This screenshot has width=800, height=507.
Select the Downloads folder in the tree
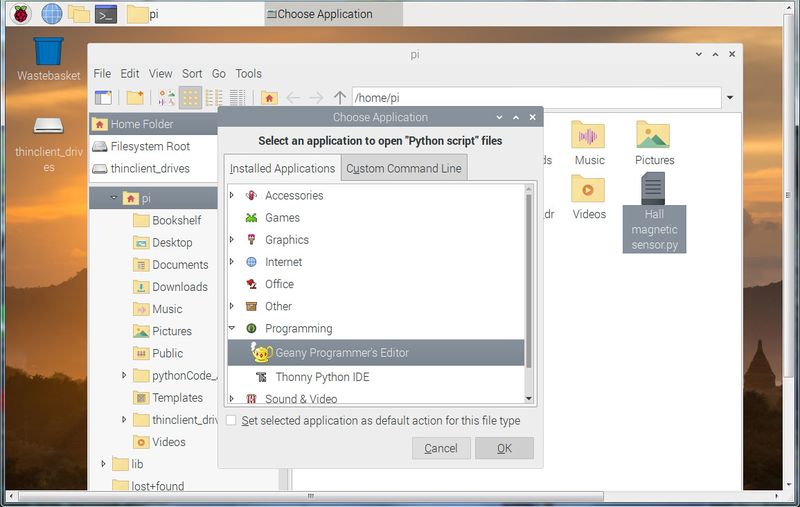170,287
